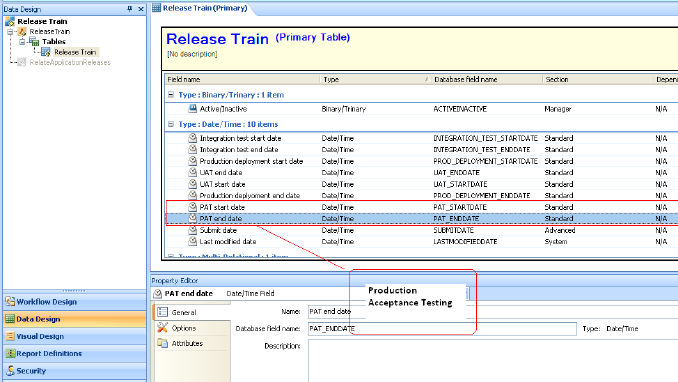
Task: Click the PAT start date field icon
Action: [192, 207]
